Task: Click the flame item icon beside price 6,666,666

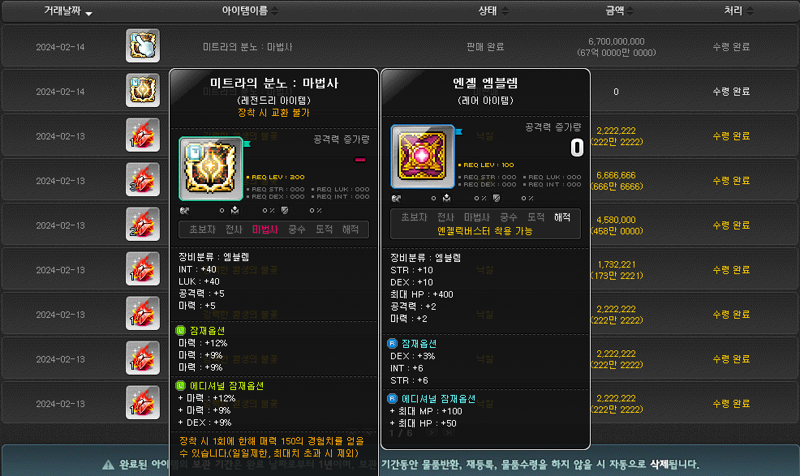Action: pyautogui.click(x=143, y=180)
